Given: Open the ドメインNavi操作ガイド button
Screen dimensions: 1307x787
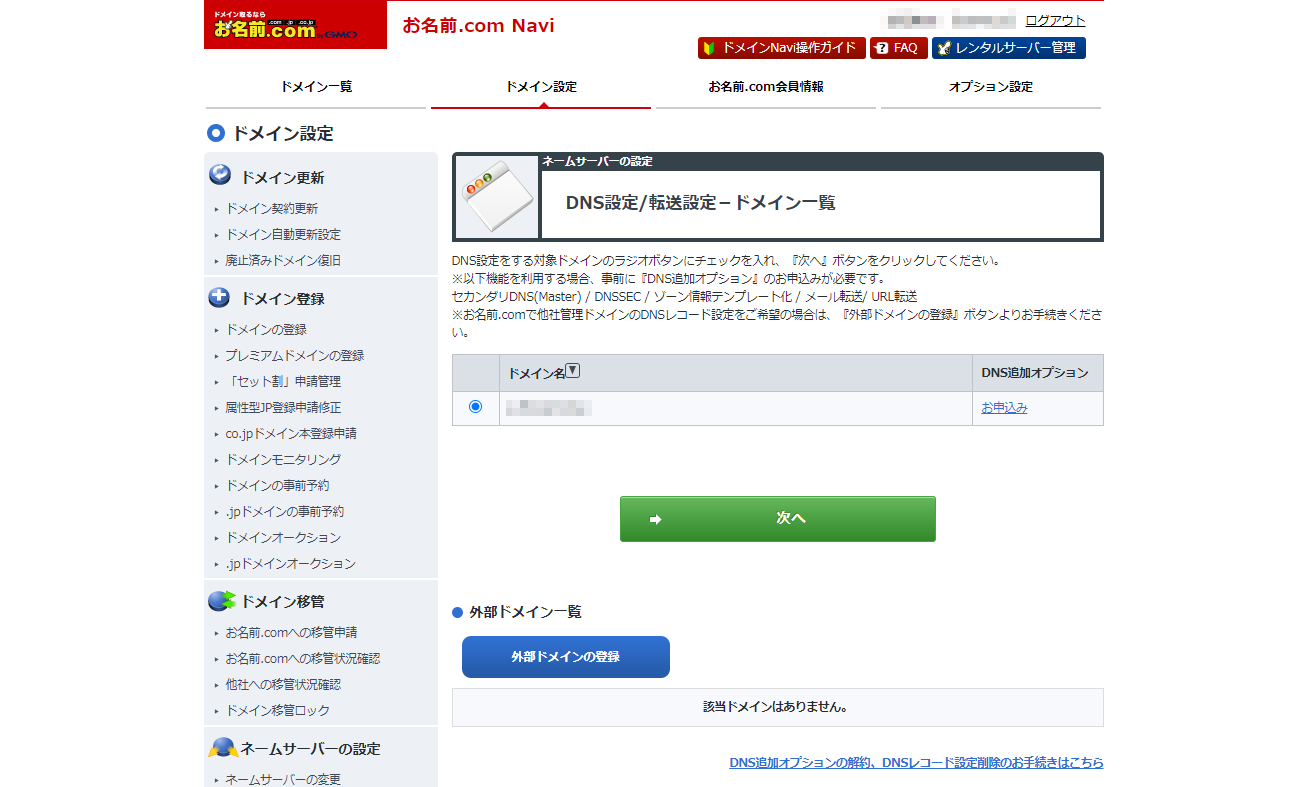Looking at the screenshot, I should pos(781,48).
